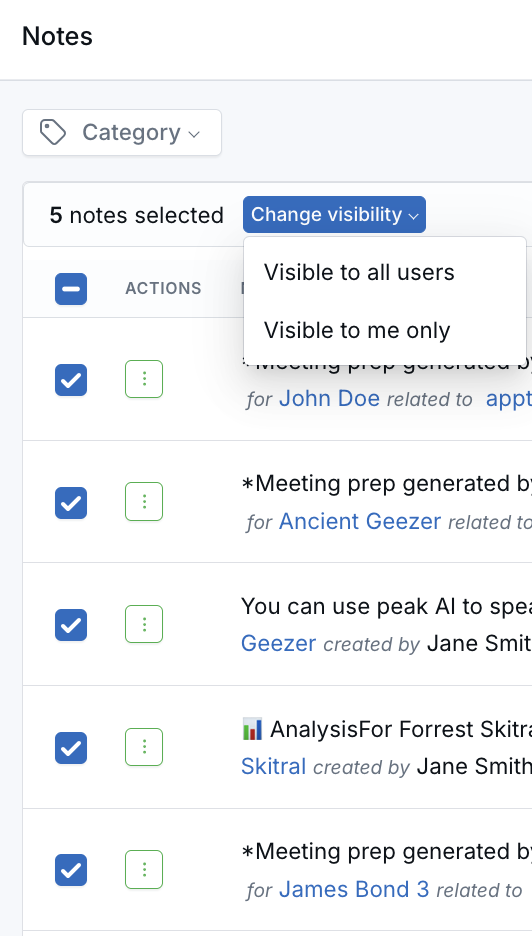This screenshot has width=532, height=936.
Task: Open the James Bond 3 contact link
Action: (x=354, y=889)
